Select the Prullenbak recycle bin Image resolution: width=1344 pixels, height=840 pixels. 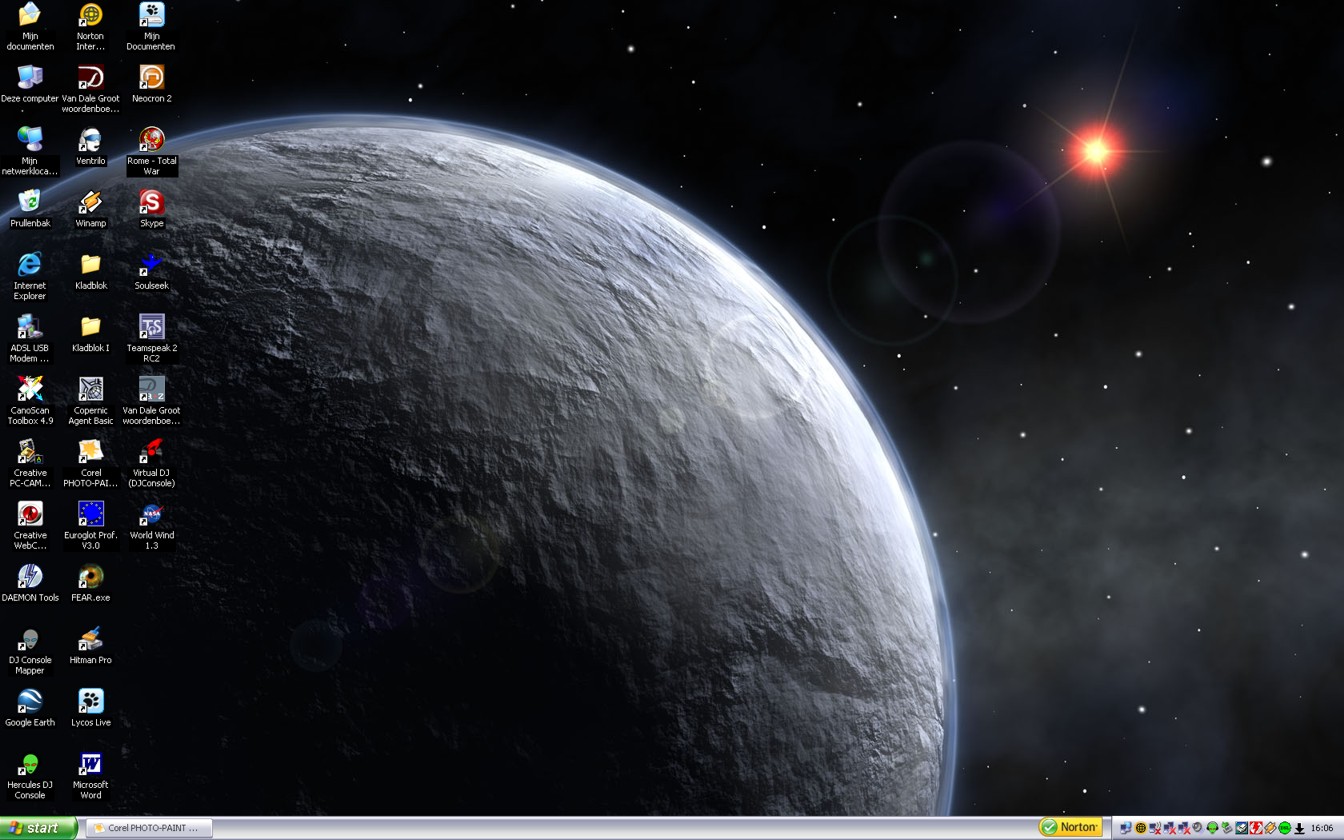pyautogui.click(x=30, y=203)
